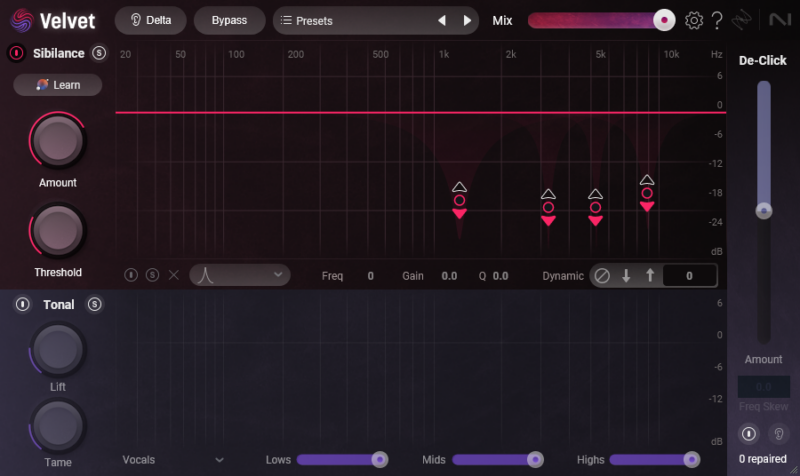This screenshot has height=476, width=800.
Task: Go to previous preset arrow
Action: (x=442, y=20)
